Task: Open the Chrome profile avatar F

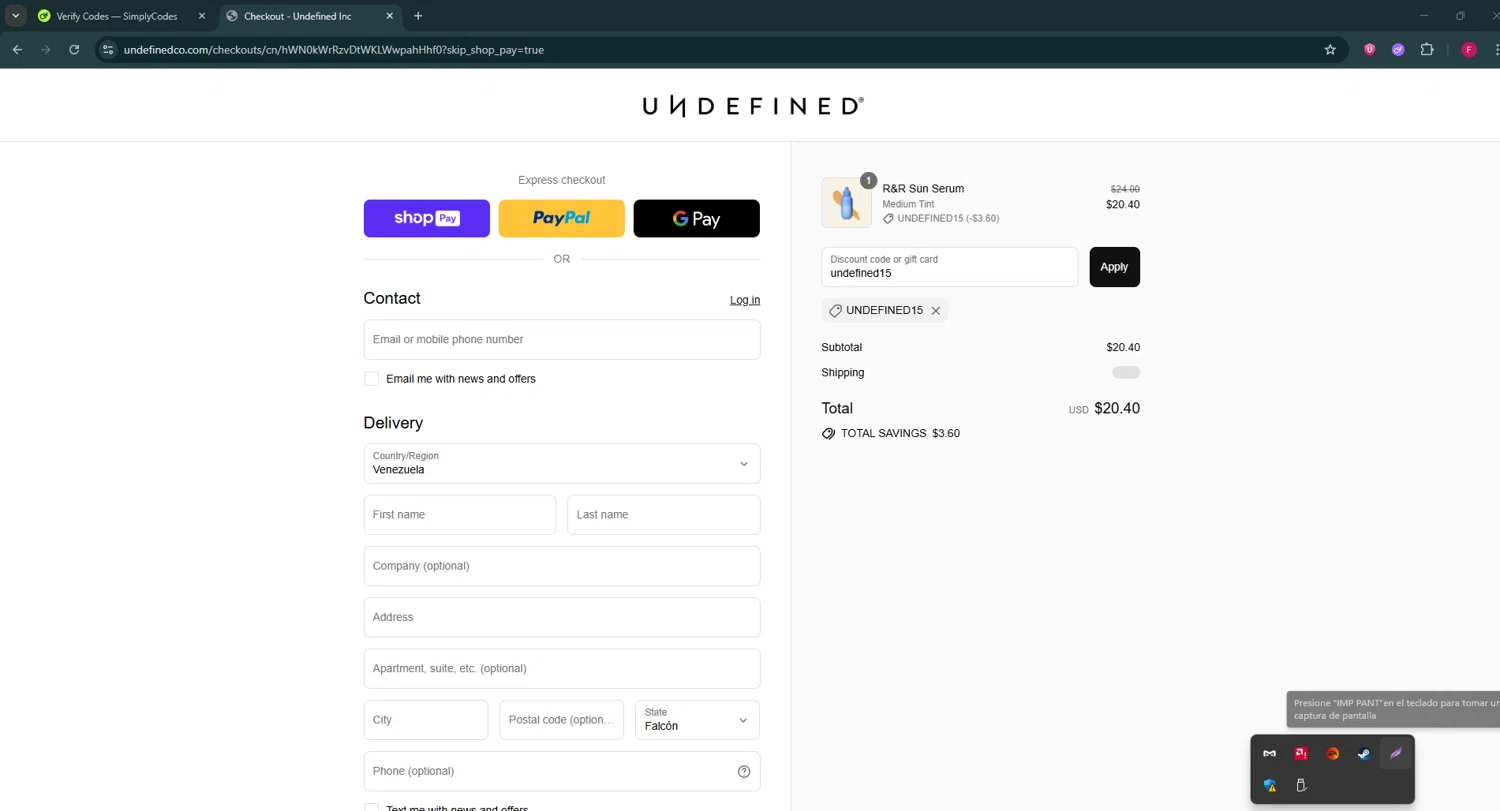Action: click(x=1468, y=49)
